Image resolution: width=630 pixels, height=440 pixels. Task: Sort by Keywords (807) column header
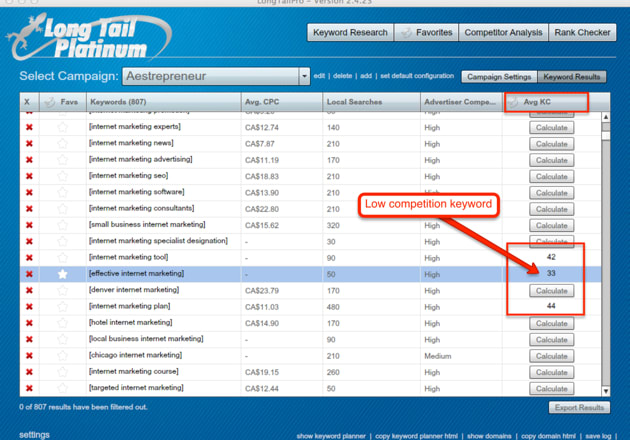click(x=164, y=102)
